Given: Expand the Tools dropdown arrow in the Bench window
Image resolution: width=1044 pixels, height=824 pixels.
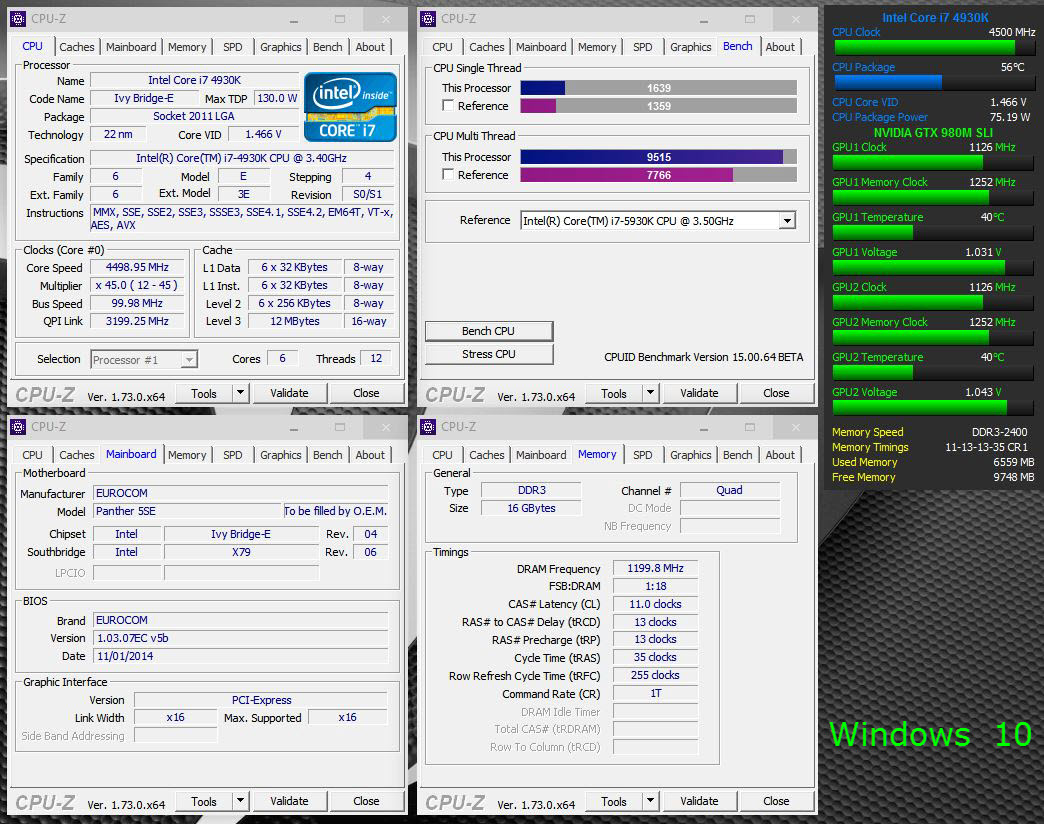Looking at the screenshot, I should coord(651,393).
